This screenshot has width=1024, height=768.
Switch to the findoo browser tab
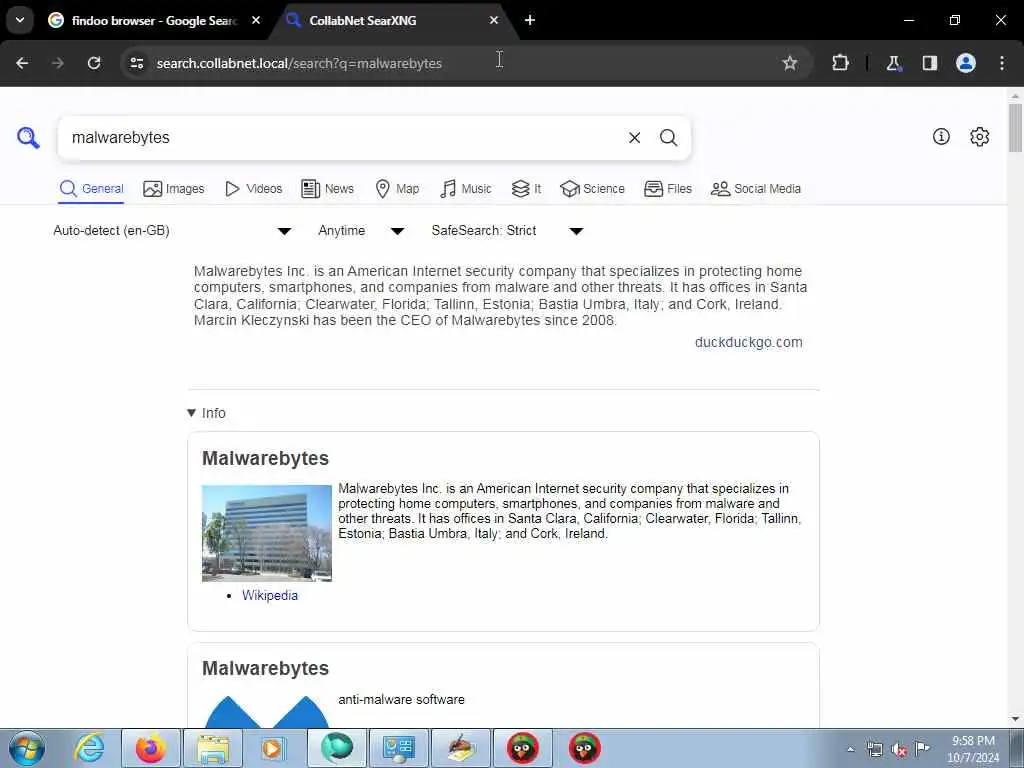[154, 20]
